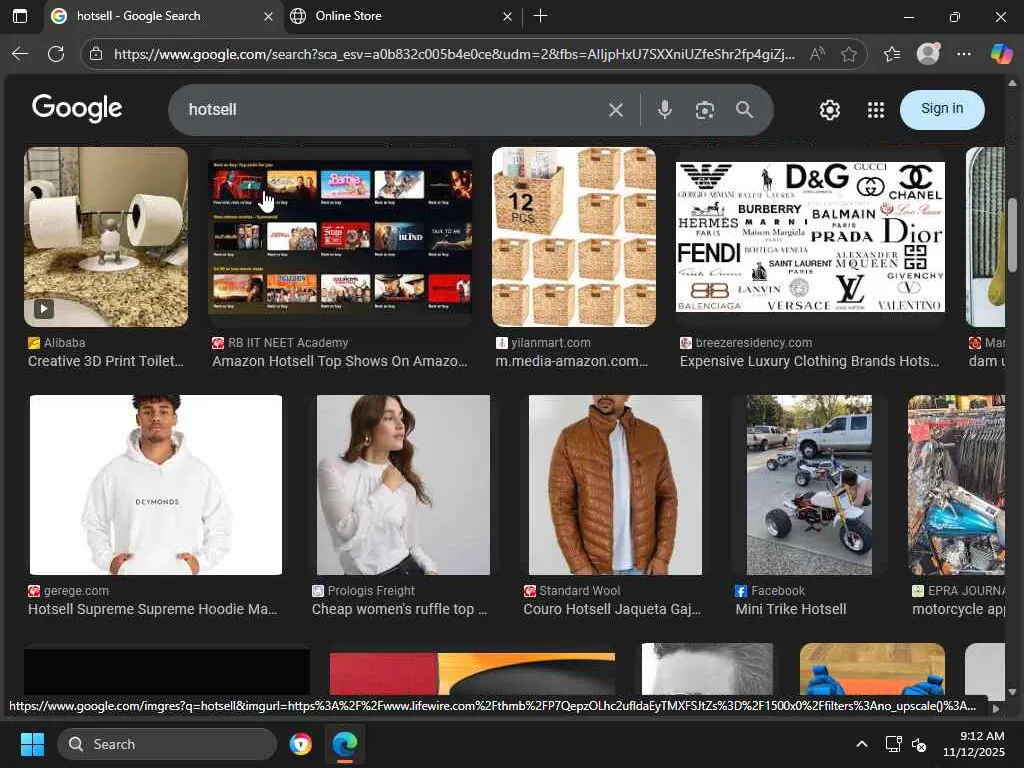
Task: Open the white Deymonds hoodie image
Action: pyautogui.click(x=156, y=485)
